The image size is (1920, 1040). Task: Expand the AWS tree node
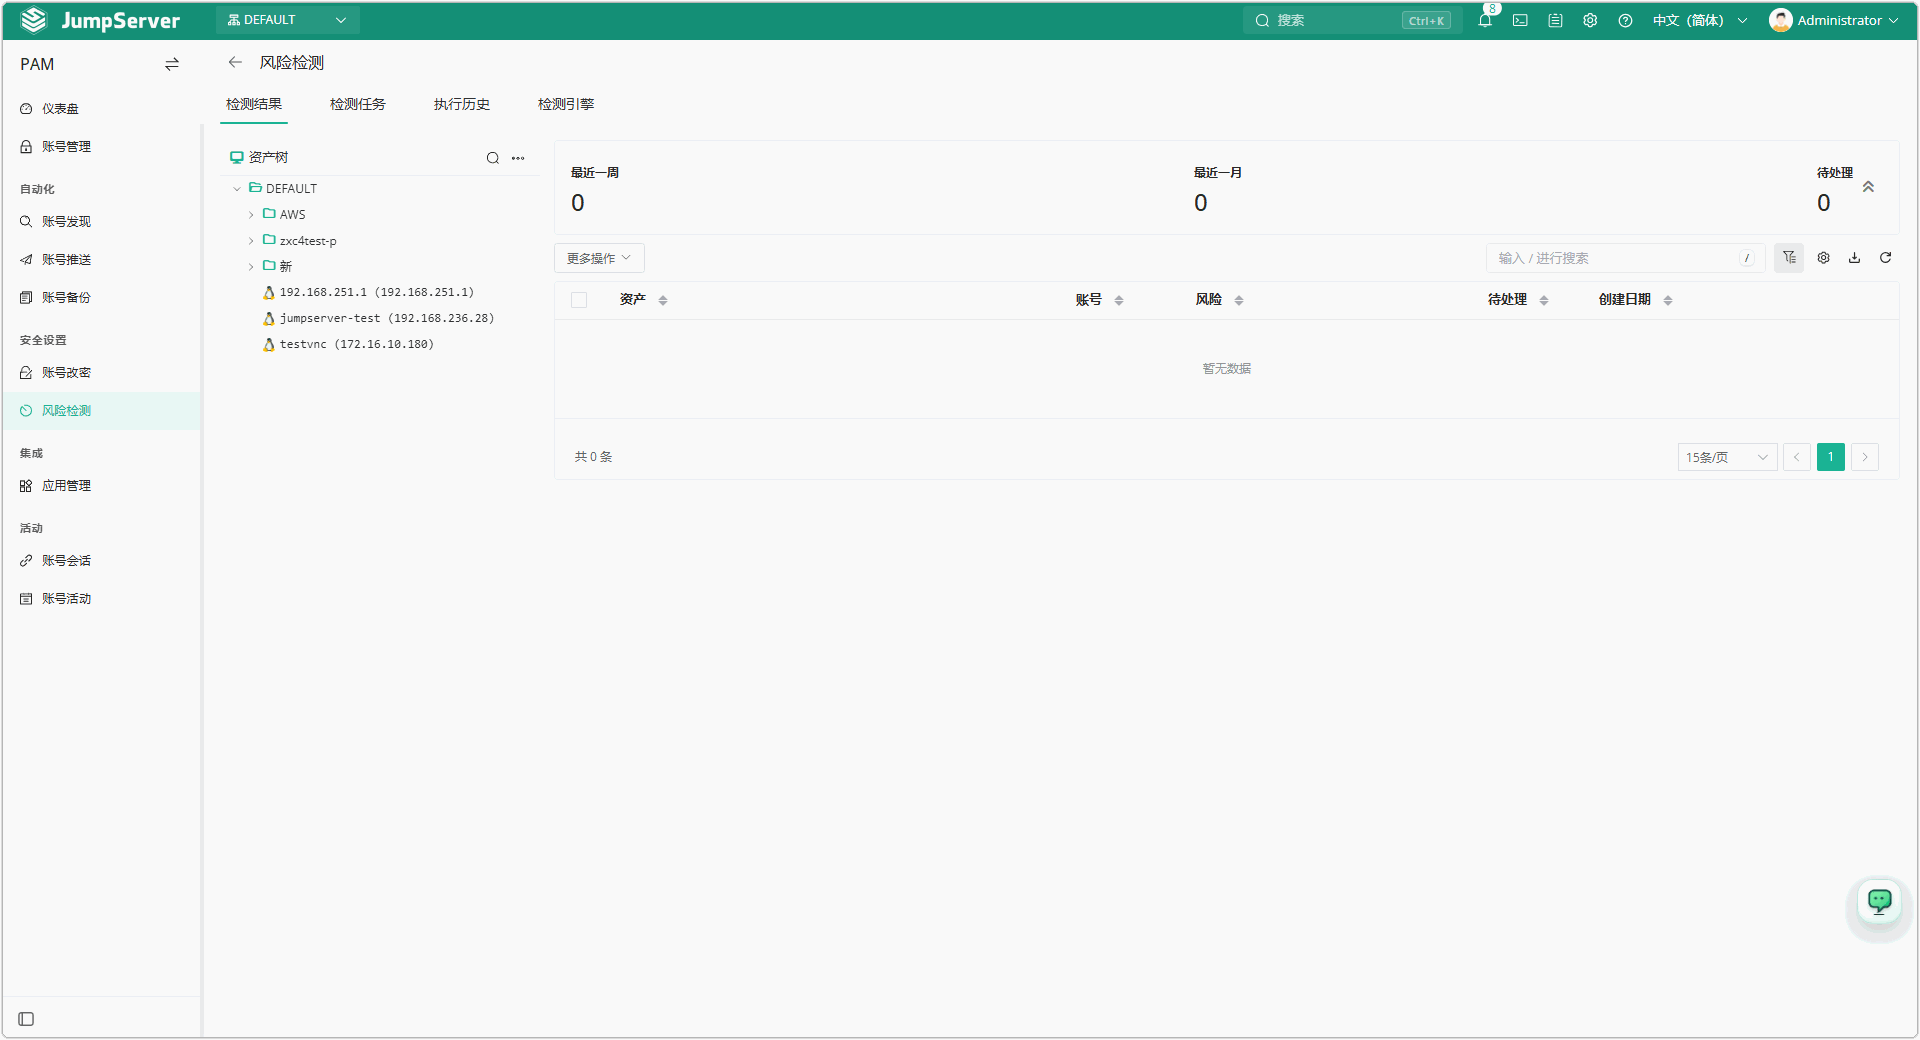251,215
